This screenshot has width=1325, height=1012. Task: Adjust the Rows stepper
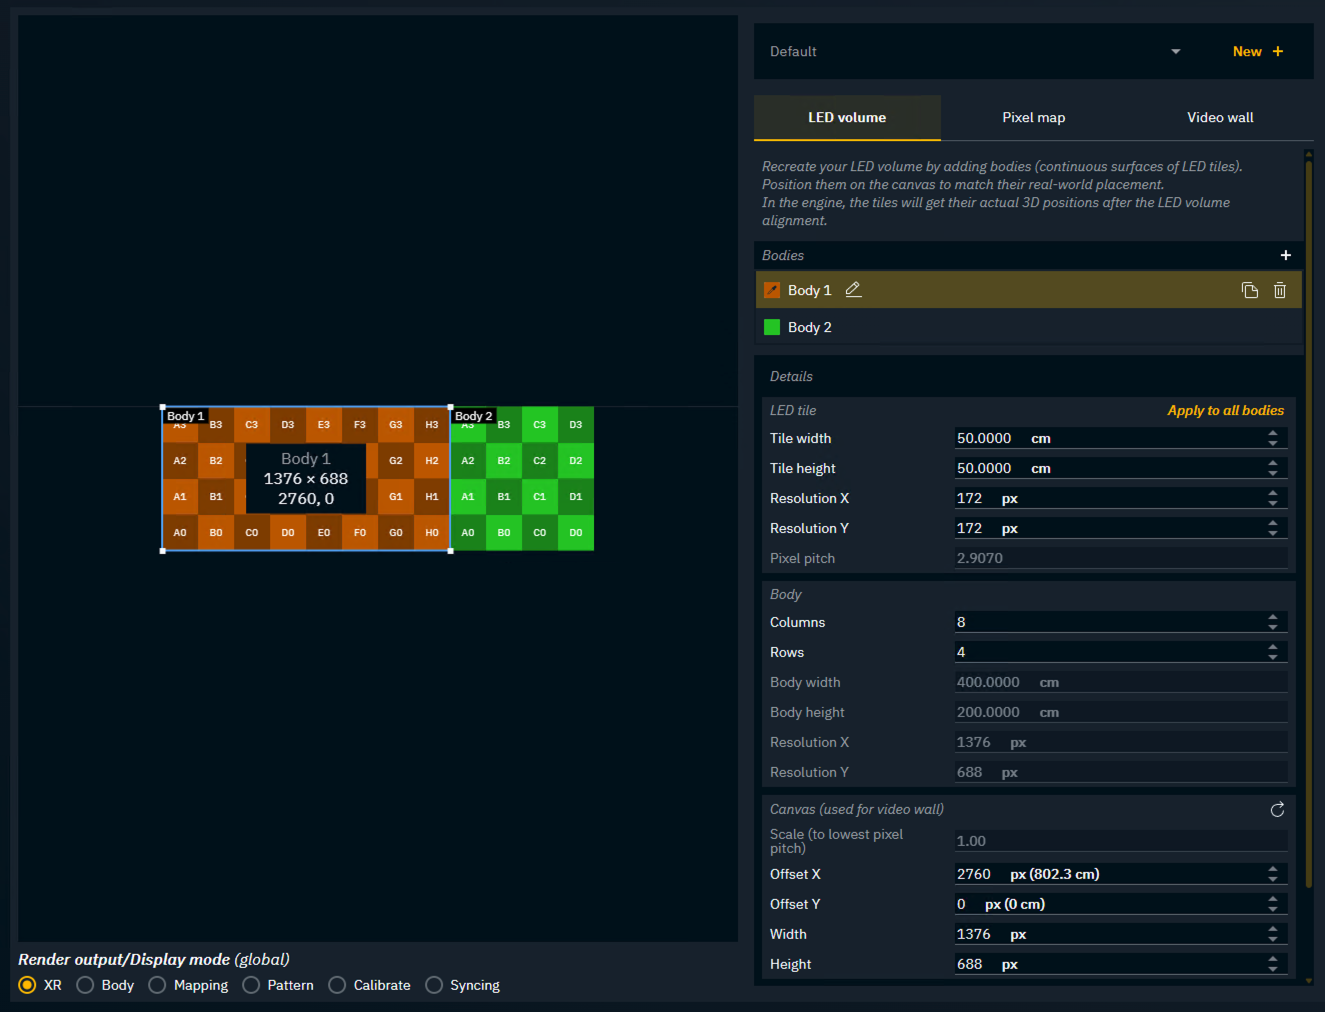[1273, 652]
